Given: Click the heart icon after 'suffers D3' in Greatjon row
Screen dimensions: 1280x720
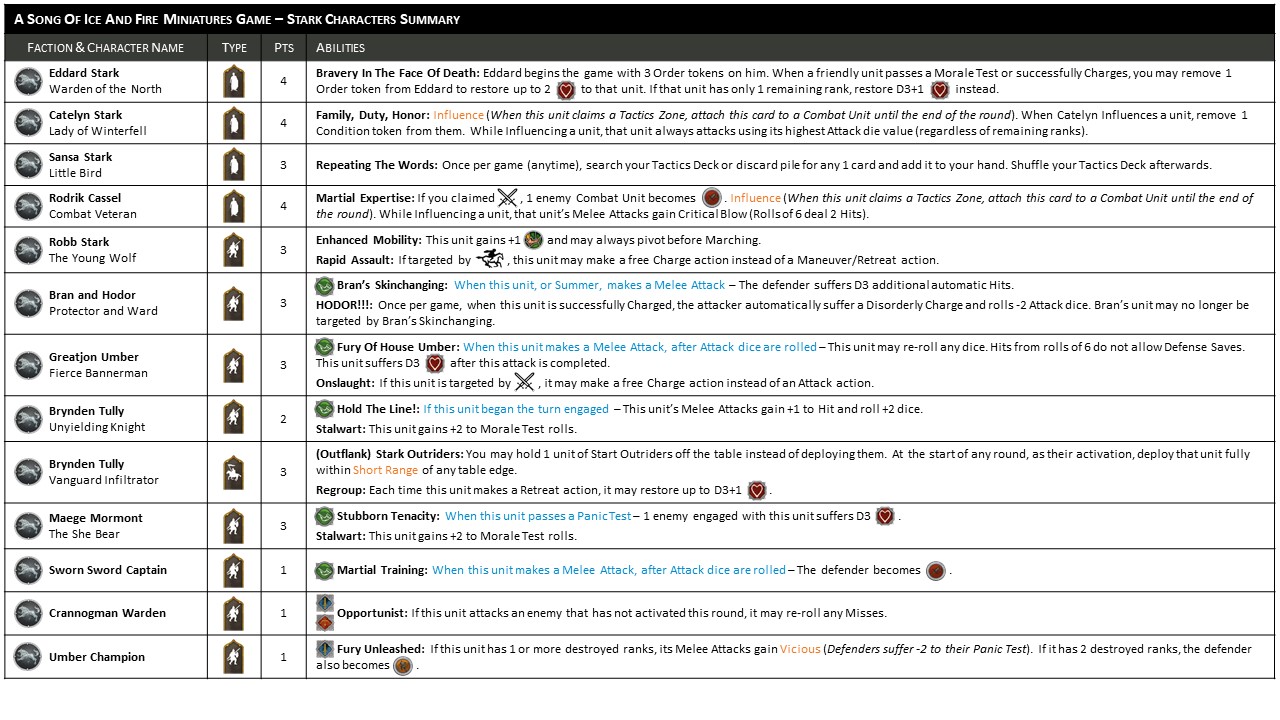Looking at the screenshot, I should pyautogui.click(x=434, y=363).
